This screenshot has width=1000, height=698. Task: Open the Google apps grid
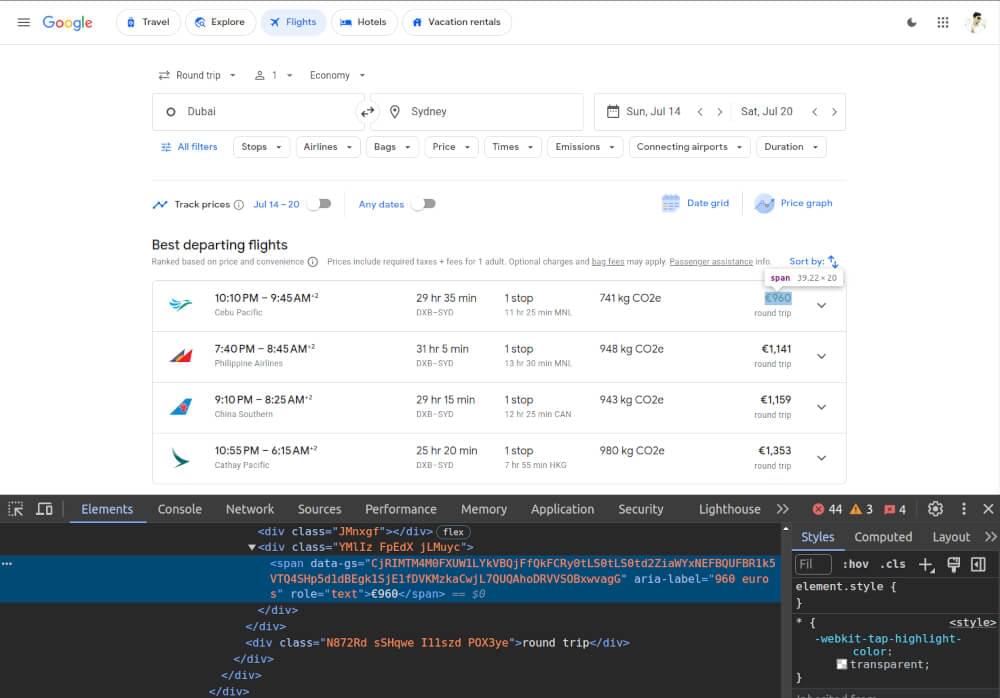(x=942, y=21)
